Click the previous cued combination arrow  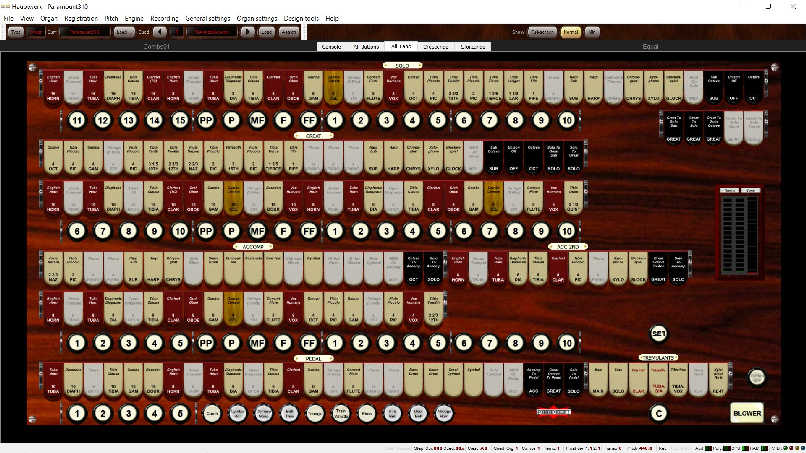point(160,32)
